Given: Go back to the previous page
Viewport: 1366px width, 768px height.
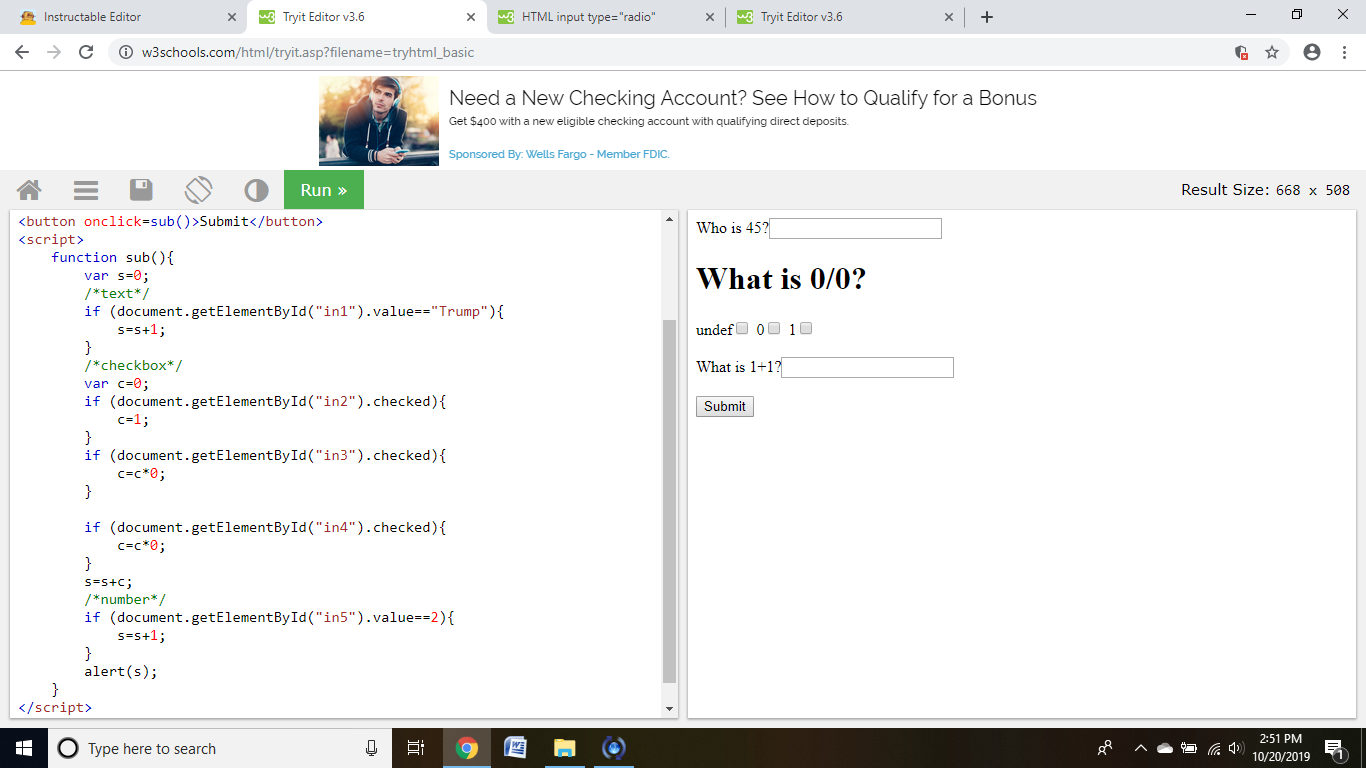Looking at the screenshot, I should click(22, 52).
